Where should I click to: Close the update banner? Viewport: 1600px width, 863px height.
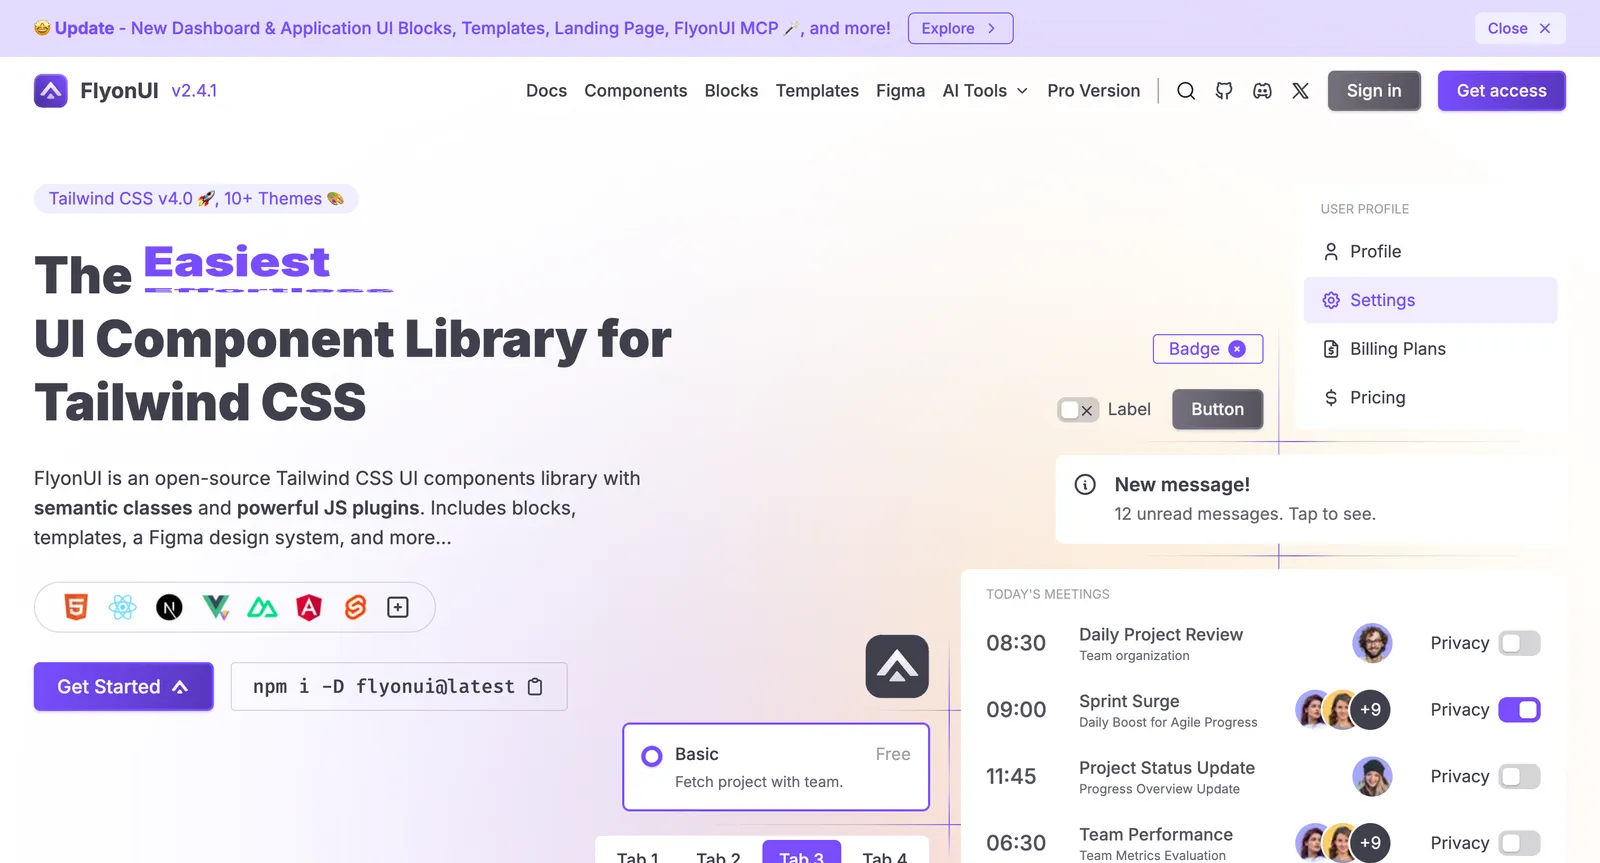pyautogui.click(x=1520, y=28)
